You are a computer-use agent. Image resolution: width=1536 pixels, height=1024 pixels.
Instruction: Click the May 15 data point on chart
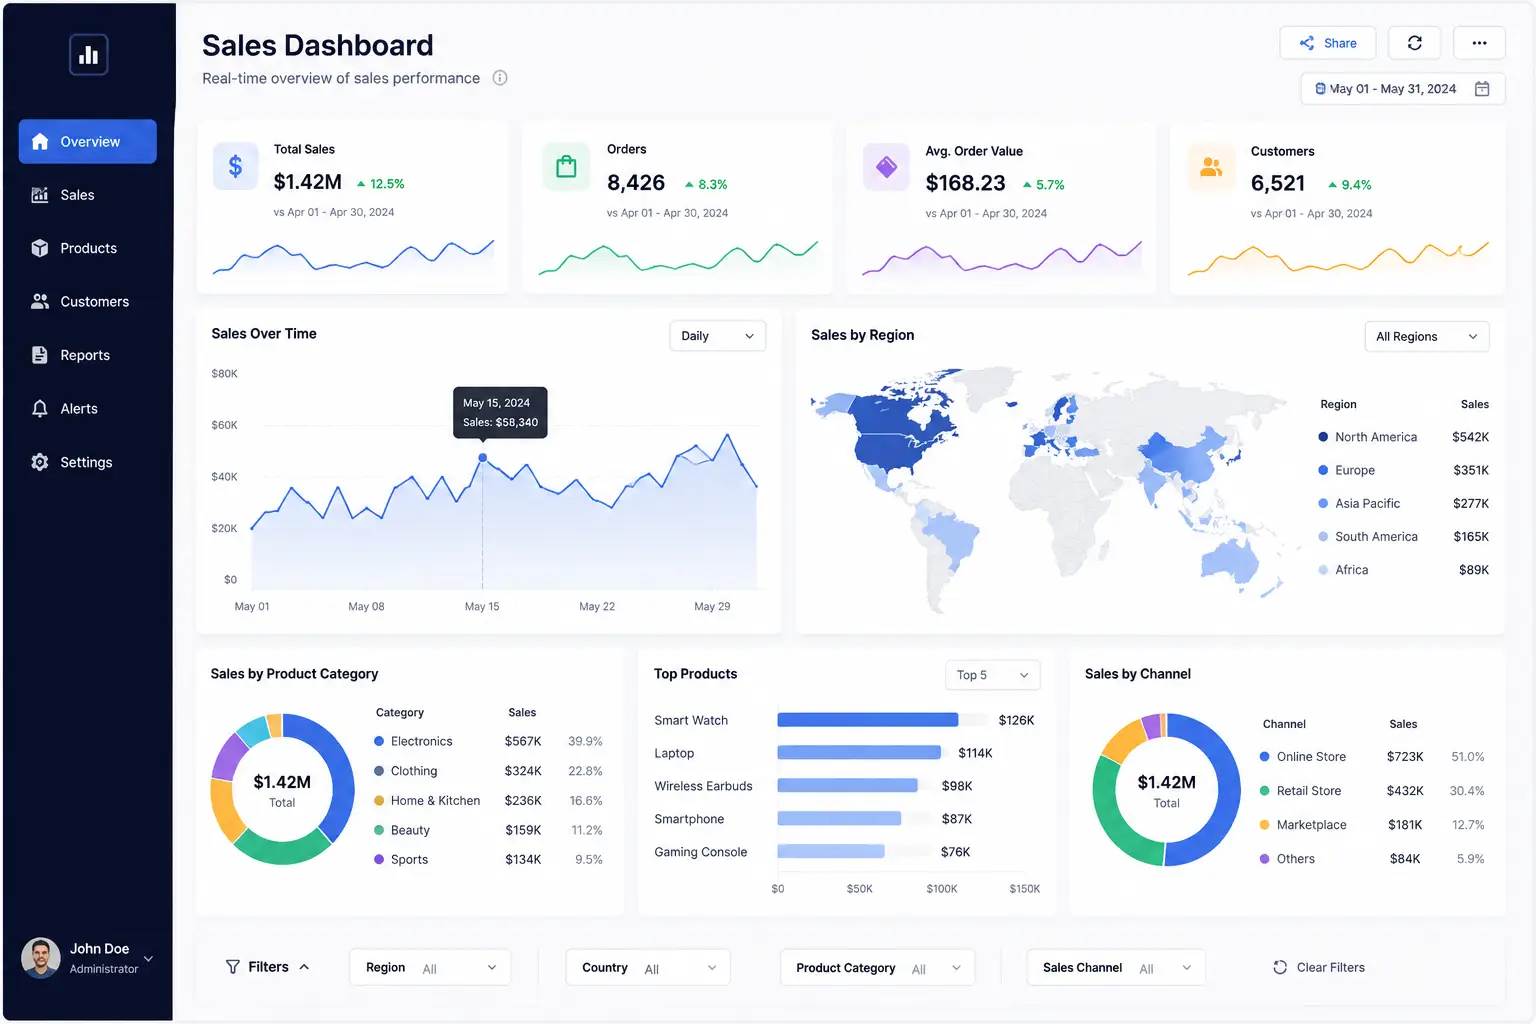[483, 458]
